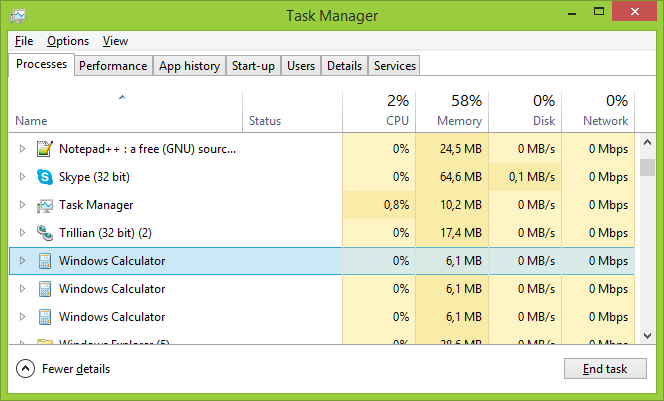664x401 pixels.
Task: Expand the Skype (32 bit) process
Action: pyautogui.click(x=23, y=177)
